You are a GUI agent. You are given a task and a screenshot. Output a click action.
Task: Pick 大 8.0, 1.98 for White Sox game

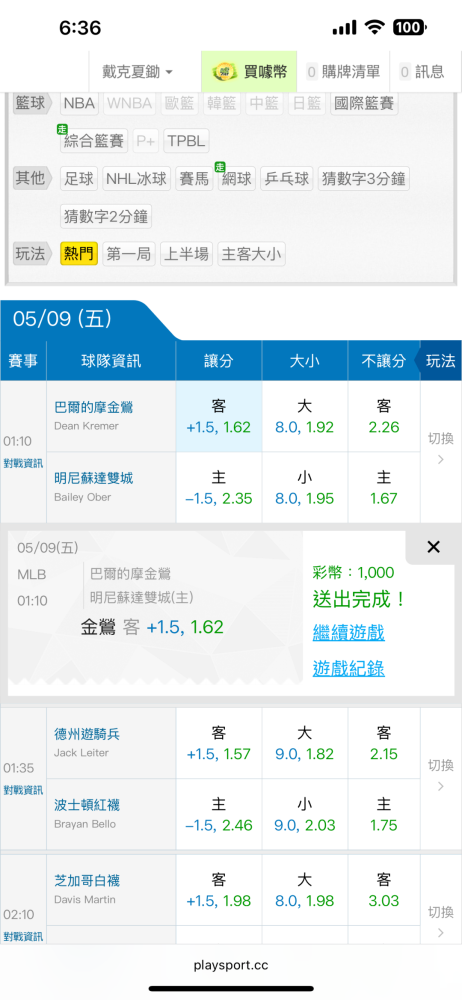(x=304, y=890)
